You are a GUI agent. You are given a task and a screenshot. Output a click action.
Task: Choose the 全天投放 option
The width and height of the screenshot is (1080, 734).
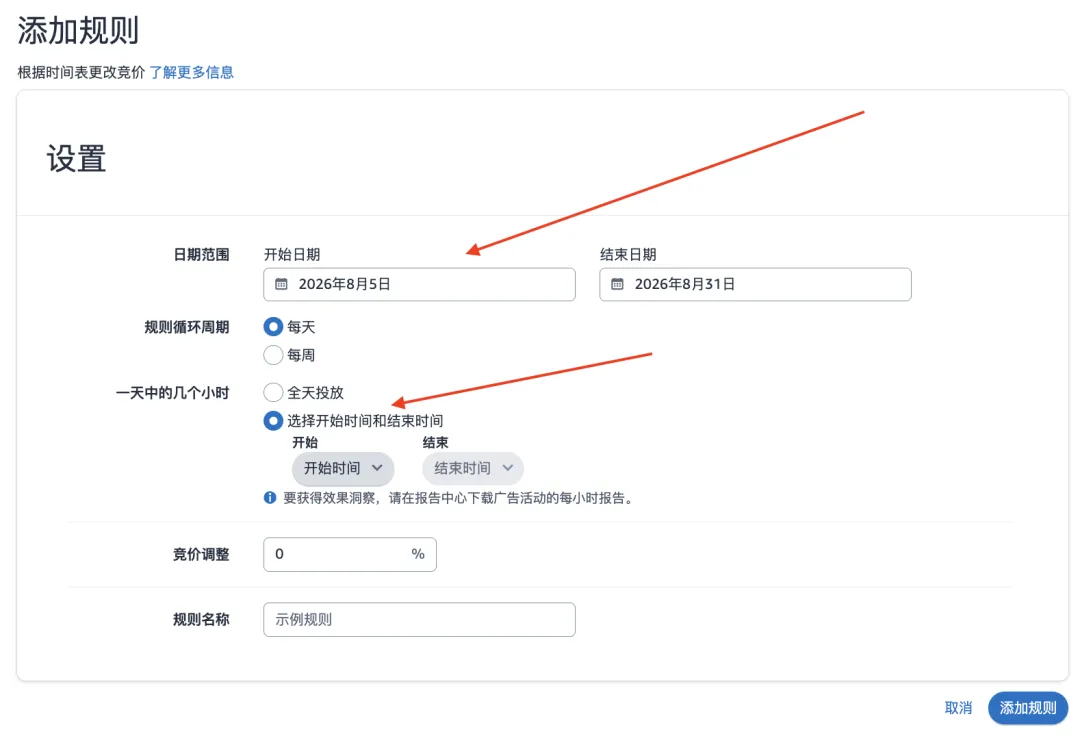[273, 392]
